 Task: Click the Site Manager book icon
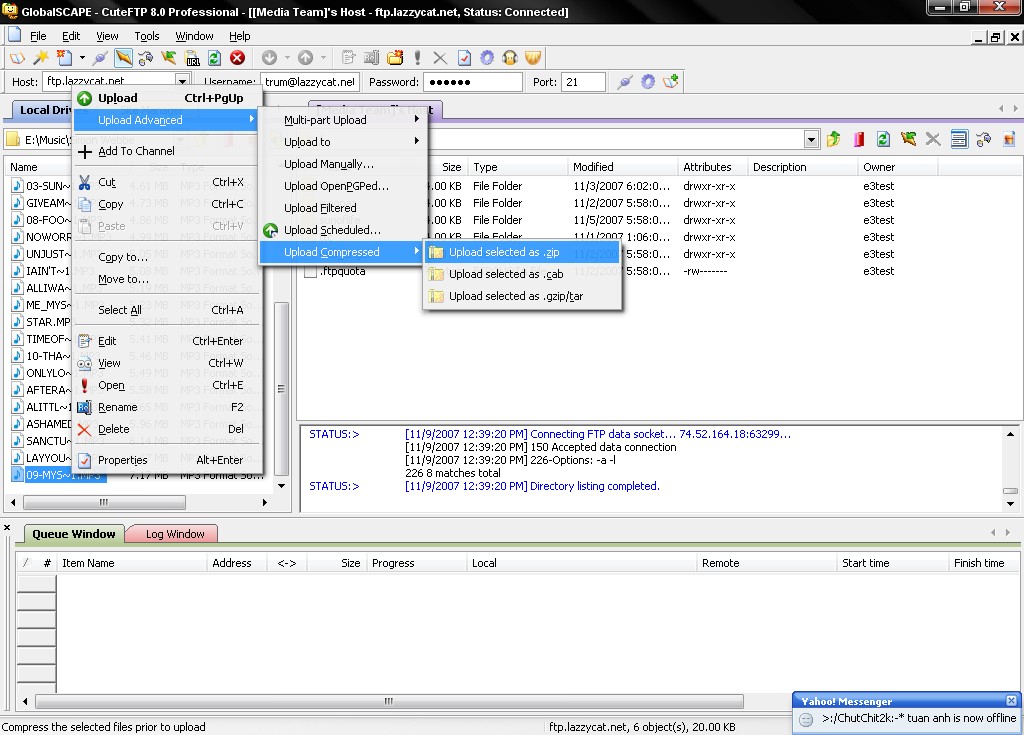pyautogui.click(x=17, y=58)
